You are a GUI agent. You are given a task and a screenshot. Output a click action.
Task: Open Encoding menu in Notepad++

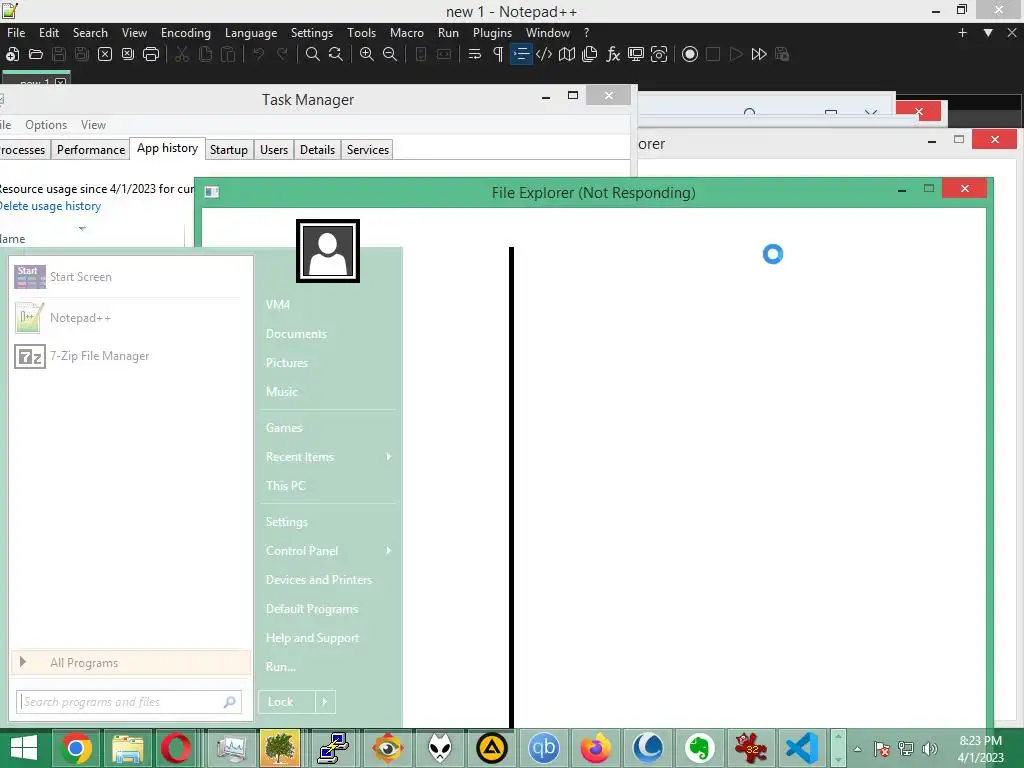(186, 33)
